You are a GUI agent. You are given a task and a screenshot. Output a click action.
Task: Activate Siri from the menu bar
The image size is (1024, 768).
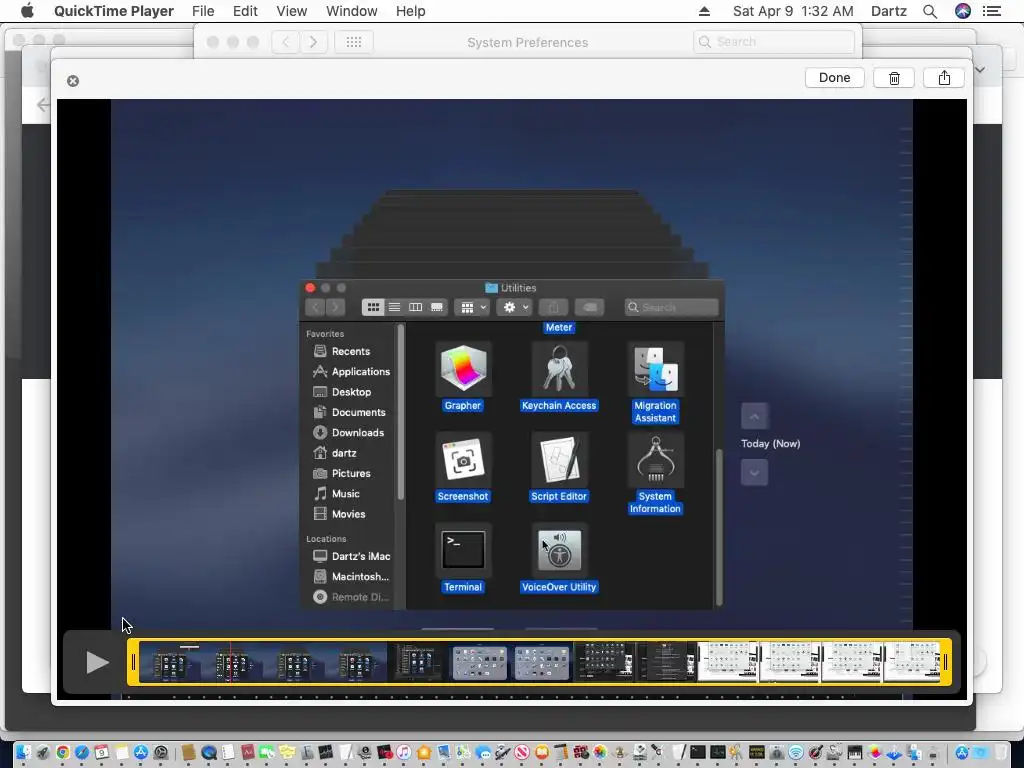963,11
